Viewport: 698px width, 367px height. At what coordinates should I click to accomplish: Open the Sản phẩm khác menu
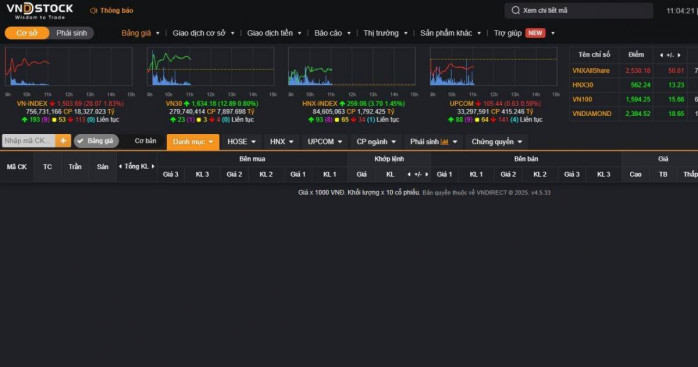point(450,33)
